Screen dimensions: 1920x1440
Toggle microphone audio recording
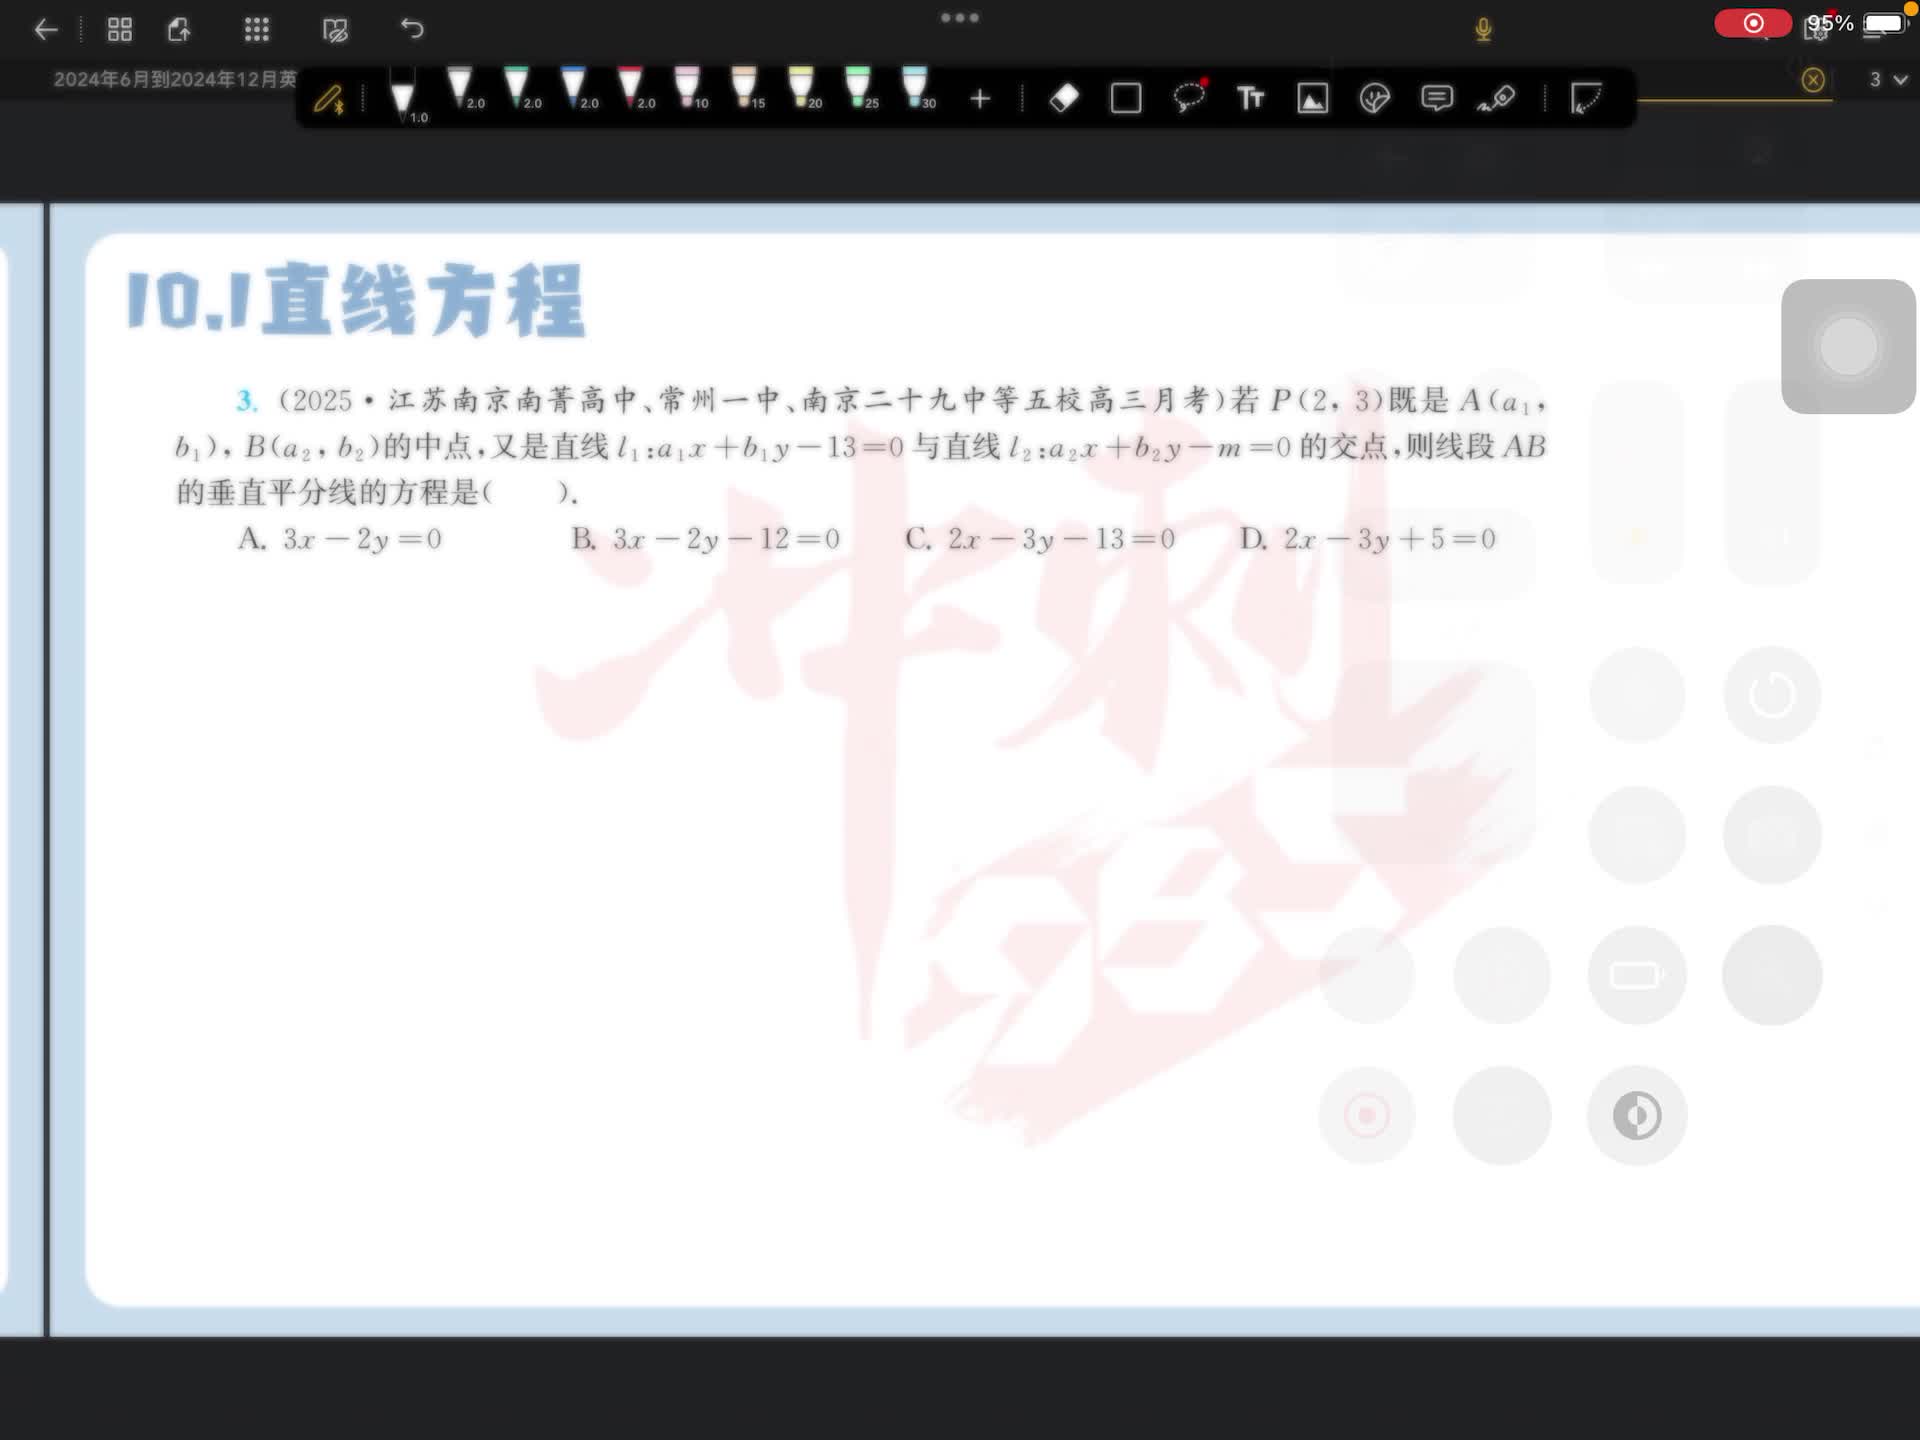(x=1483, y=30)
